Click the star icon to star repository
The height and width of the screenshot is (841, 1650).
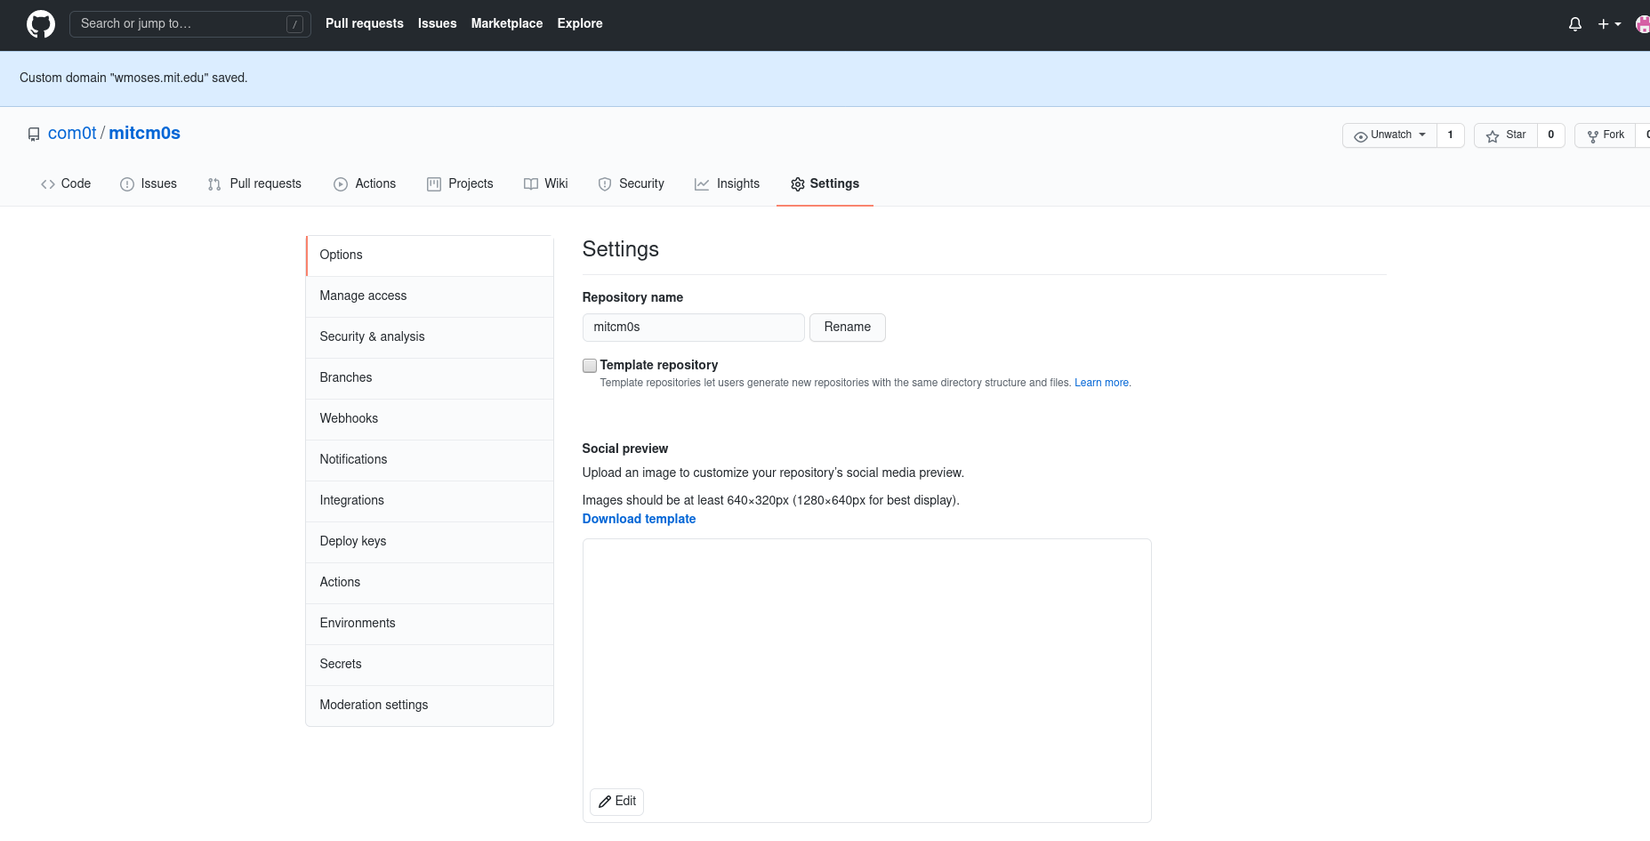[x=1492, y=136]
